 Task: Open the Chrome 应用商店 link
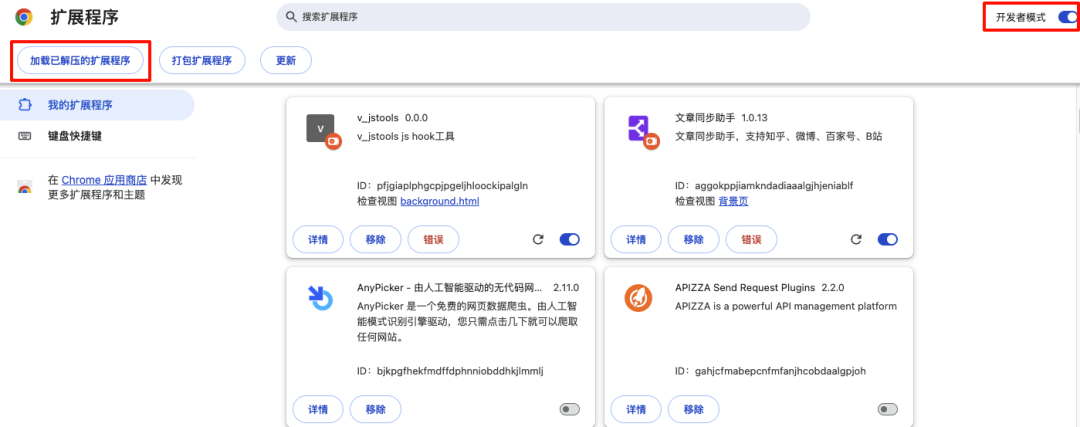(104, 180)
